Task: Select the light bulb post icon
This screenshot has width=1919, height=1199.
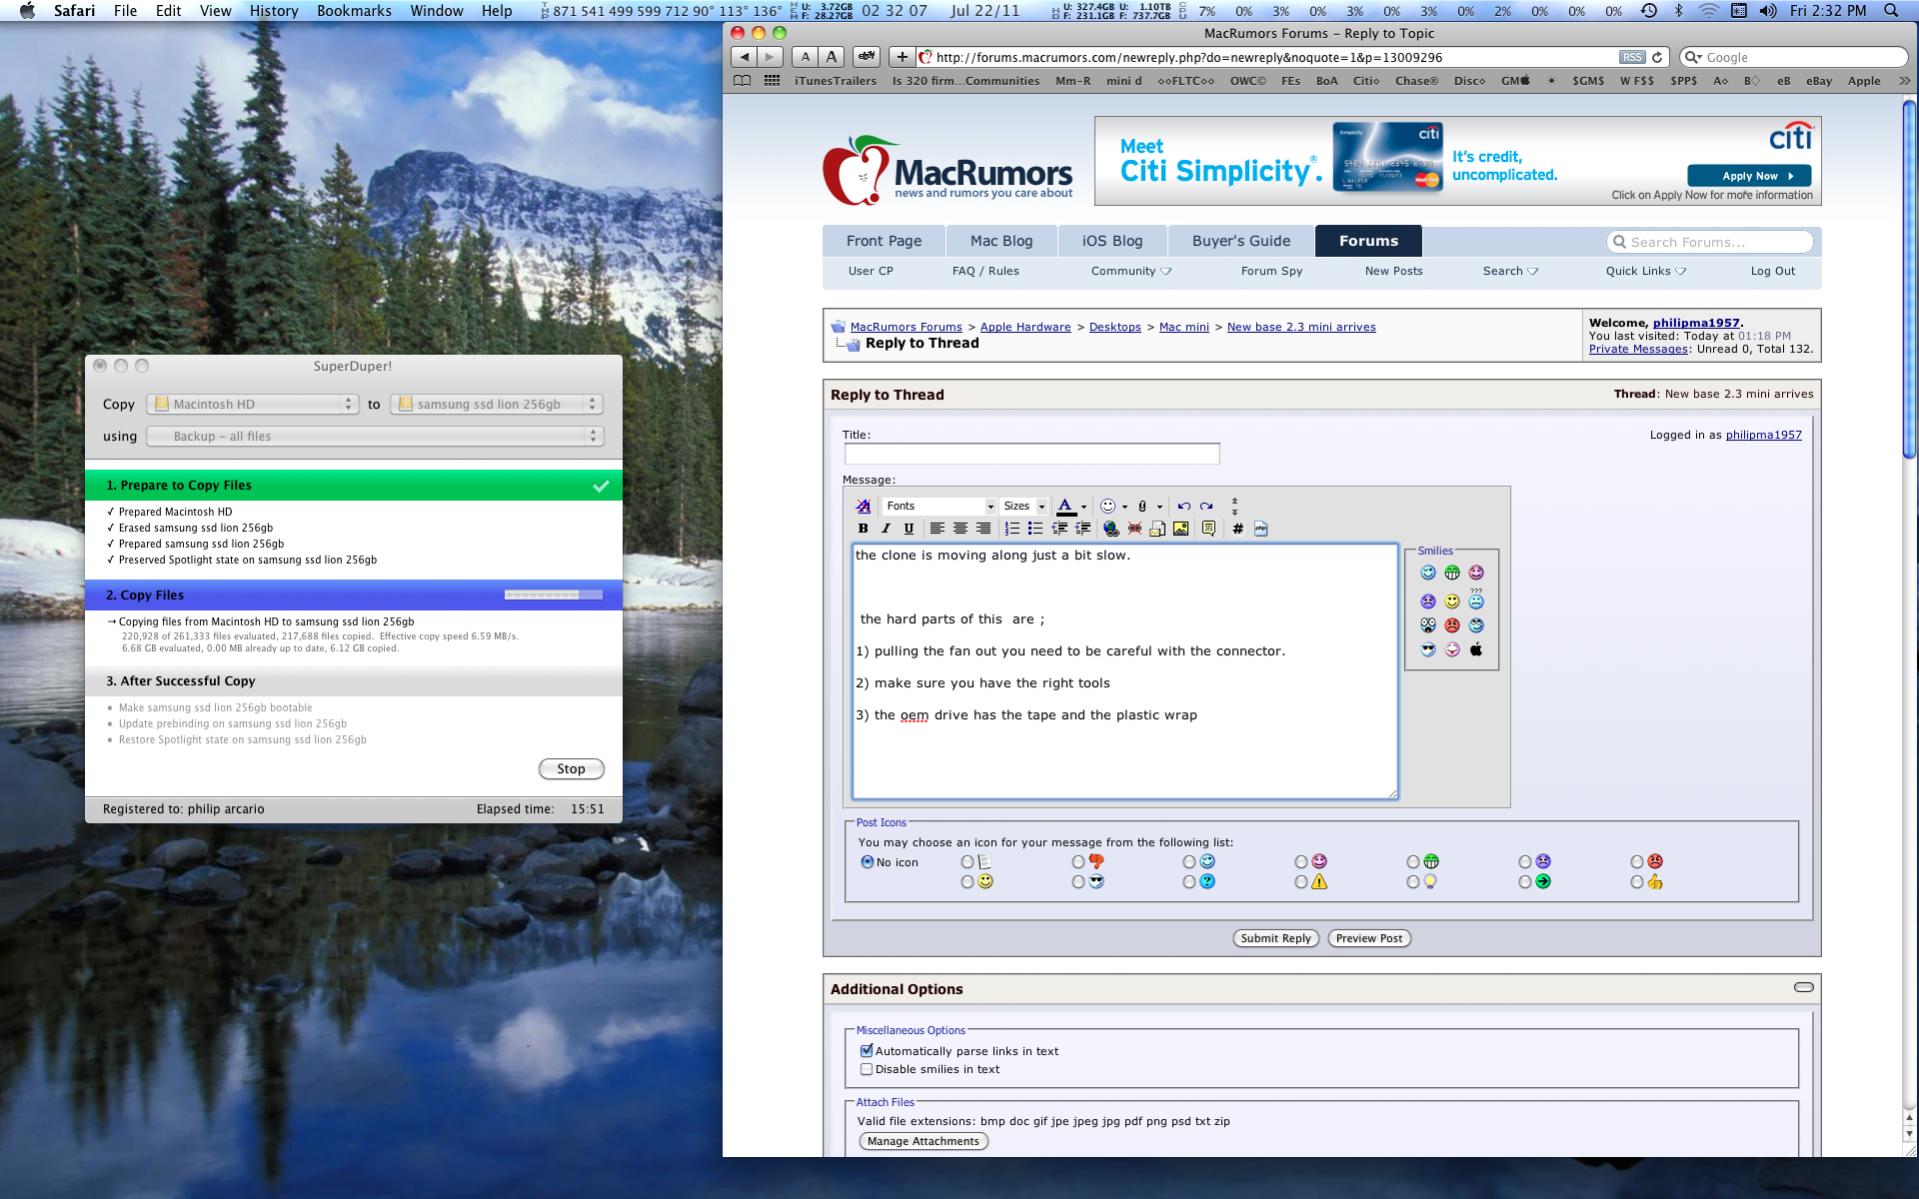Action: point(1413,882)
